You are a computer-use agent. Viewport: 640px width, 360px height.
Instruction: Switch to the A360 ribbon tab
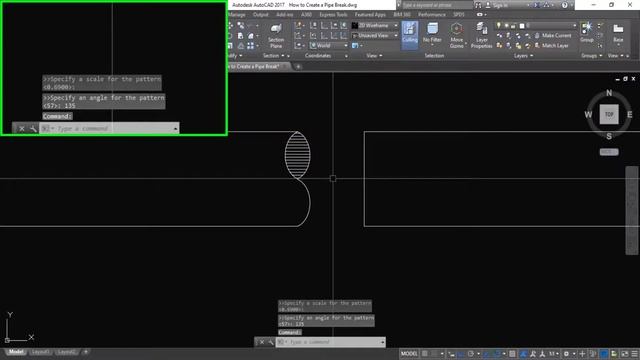click(x=306, y=15)
